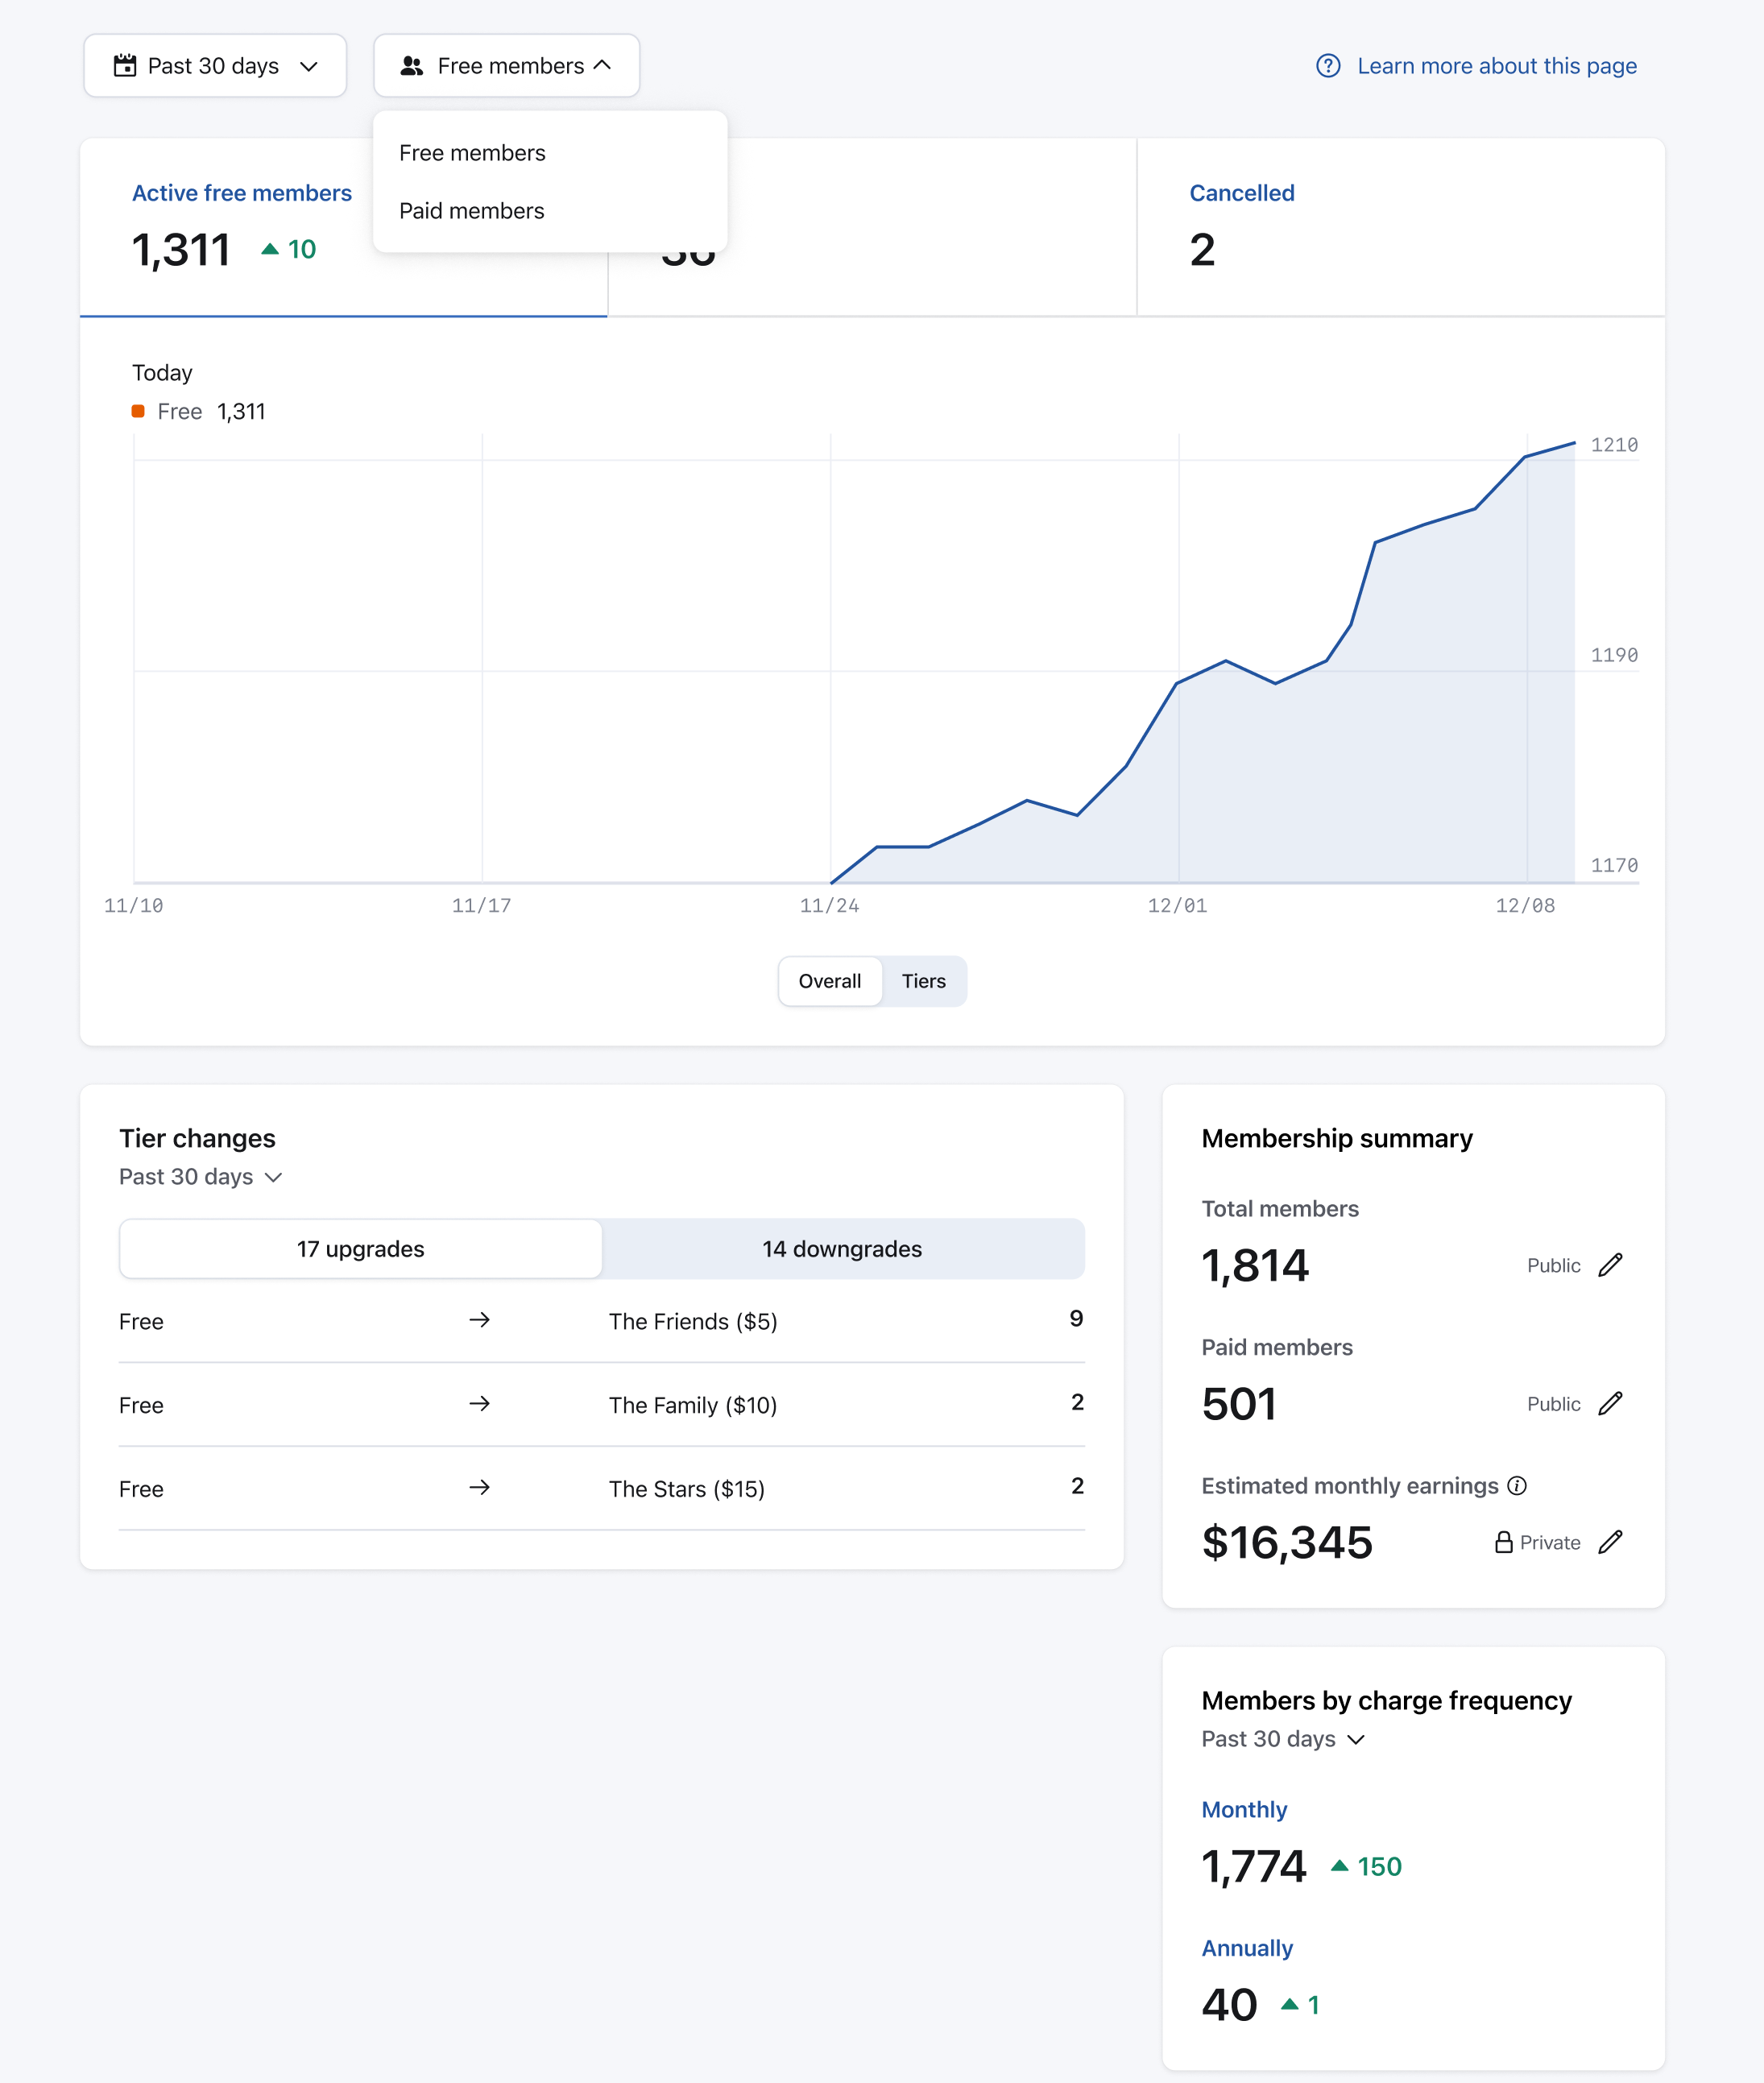Click the orange Free legend swatch
Screen dimensions: 1764x2083
pos(138,412)
